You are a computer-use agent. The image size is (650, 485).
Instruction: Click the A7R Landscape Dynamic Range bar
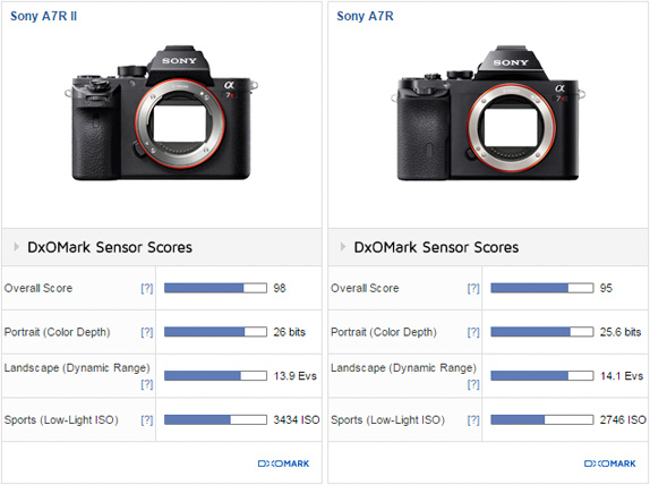click(542, 376)
